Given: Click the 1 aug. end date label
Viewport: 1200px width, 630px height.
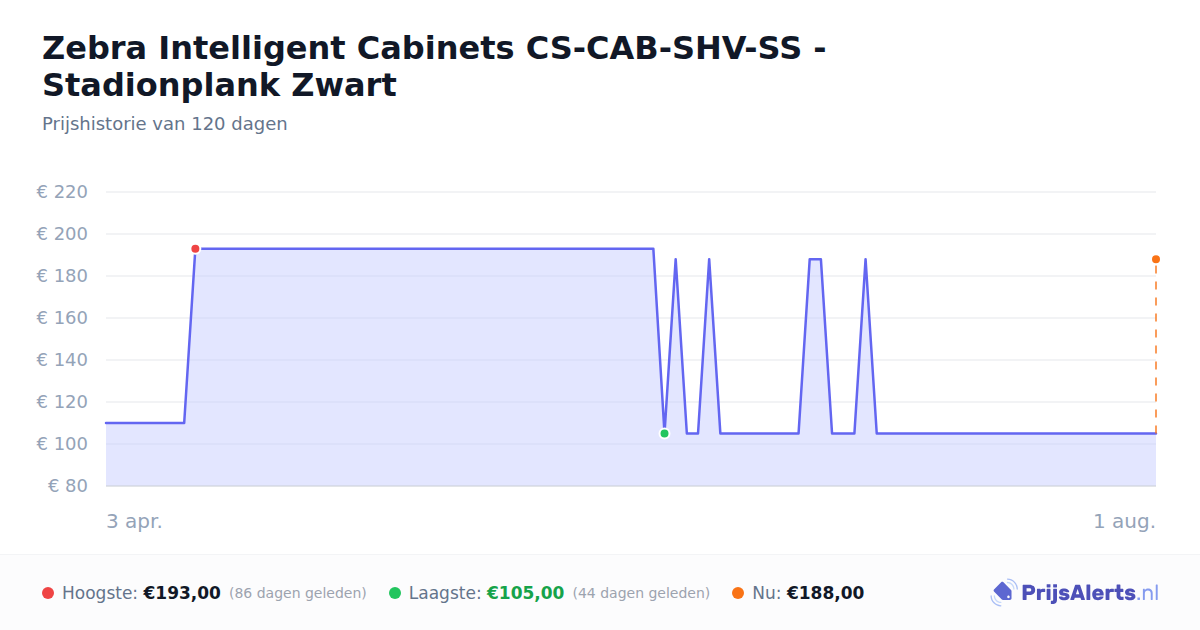Looking at the screenshot, I should (x=1124, y=522).
